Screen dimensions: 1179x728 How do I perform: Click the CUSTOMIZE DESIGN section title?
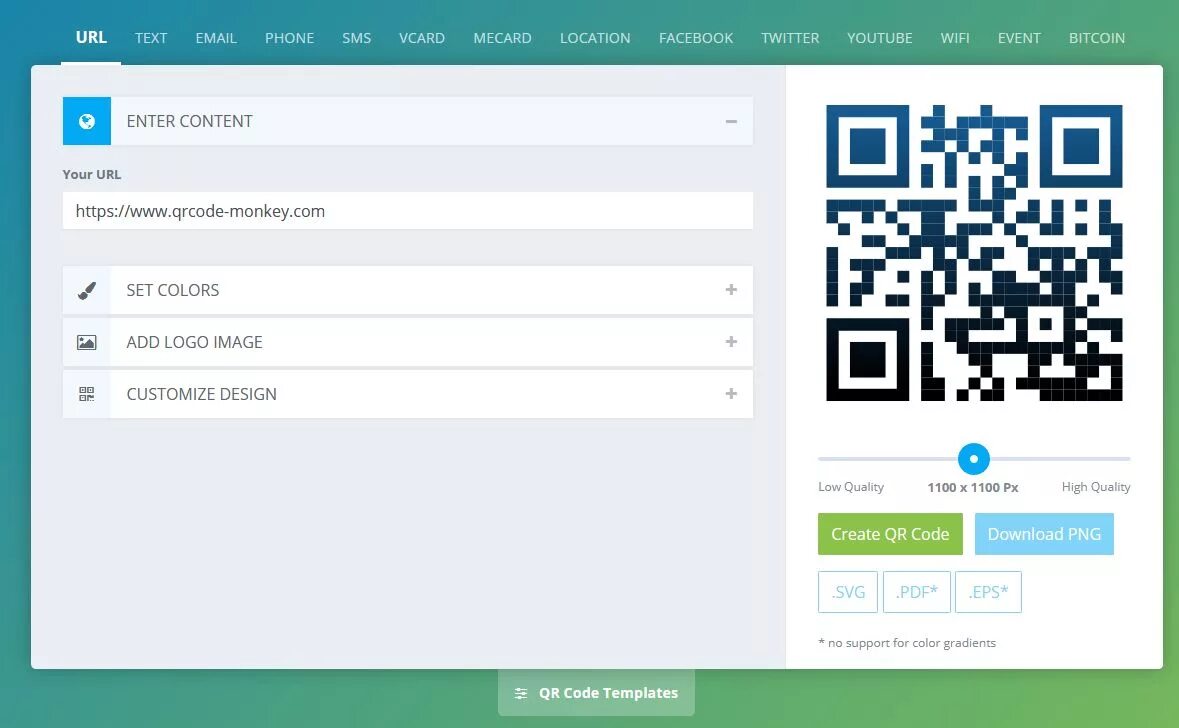202,394
